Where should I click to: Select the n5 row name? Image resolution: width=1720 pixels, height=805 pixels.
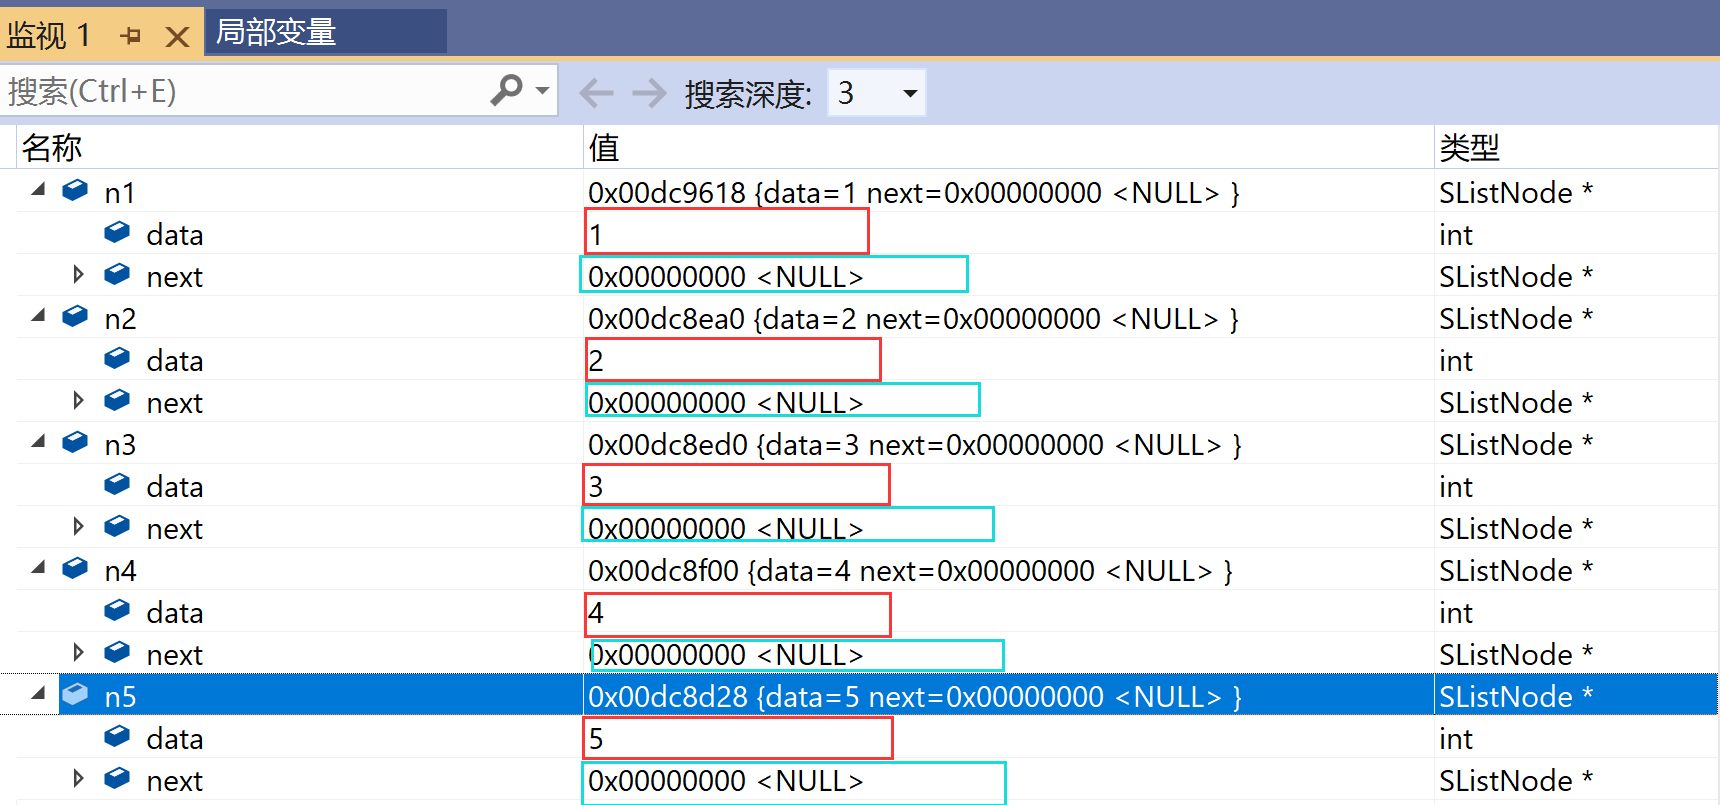click(x=120, y=697)
